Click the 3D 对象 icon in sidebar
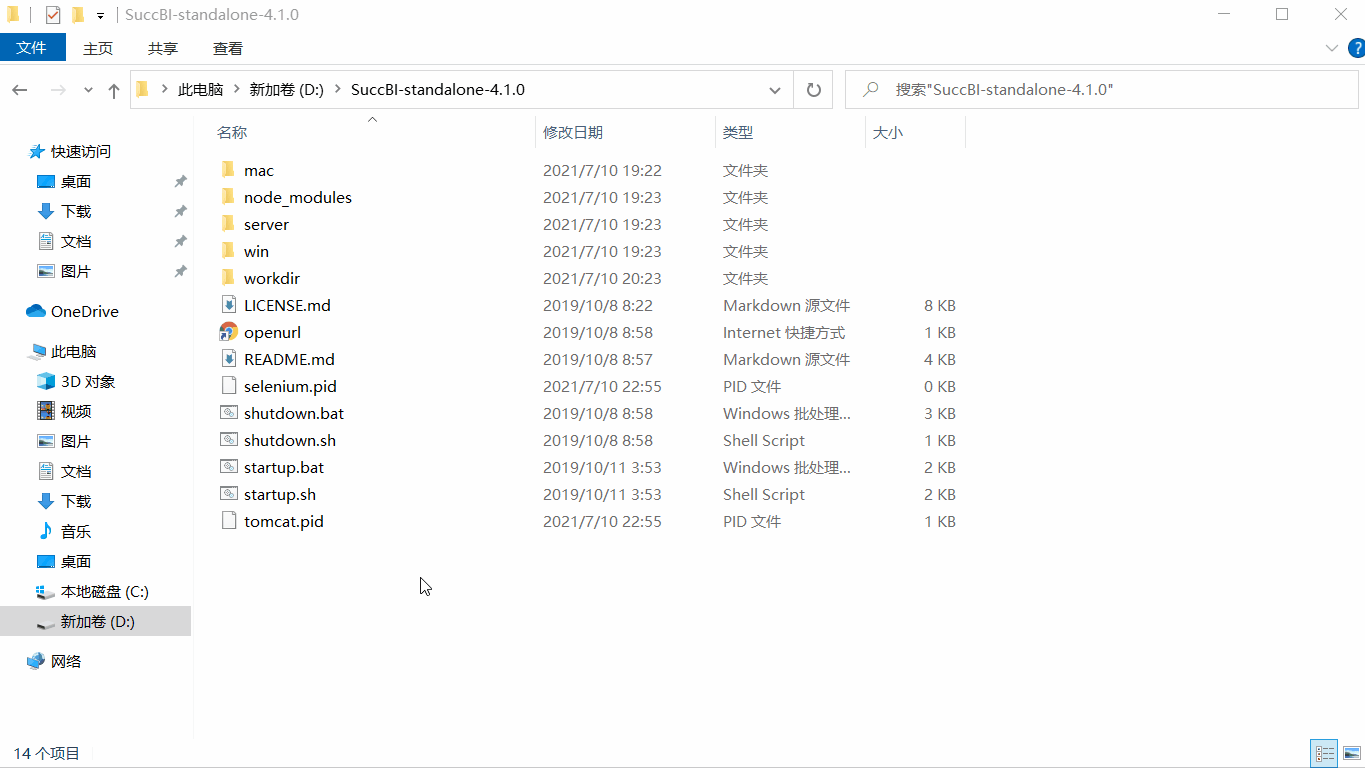Viewport: 1365px width, 768px height. pyautogui.click(x=45, y=381)
